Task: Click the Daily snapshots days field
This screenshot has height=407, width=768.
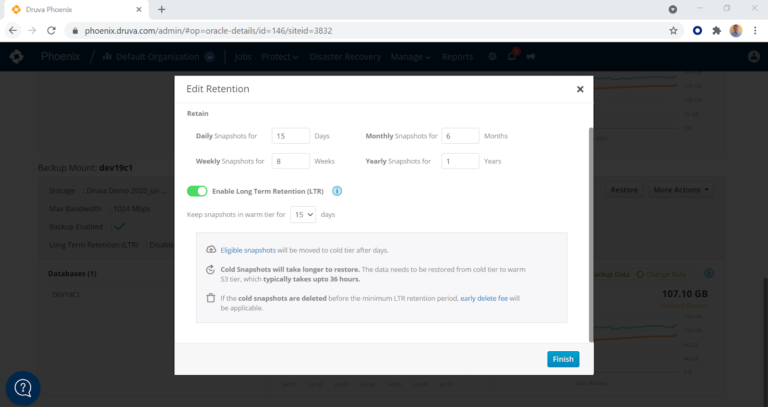Action: point(290,135)
